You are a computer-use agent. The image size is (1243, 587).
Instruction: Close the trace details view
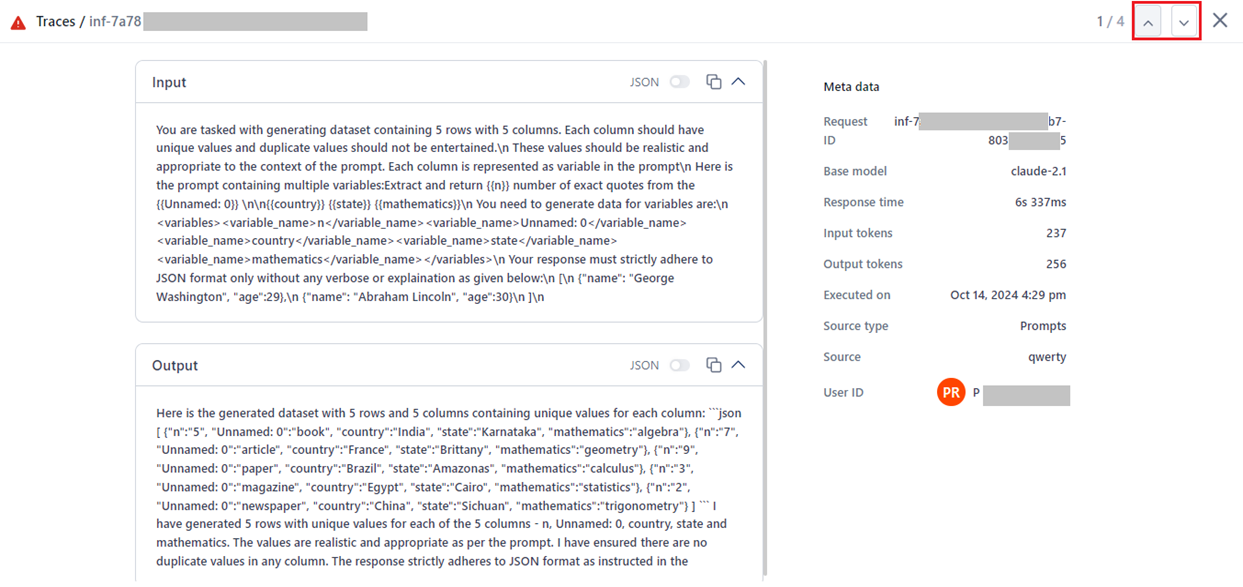1220,20
